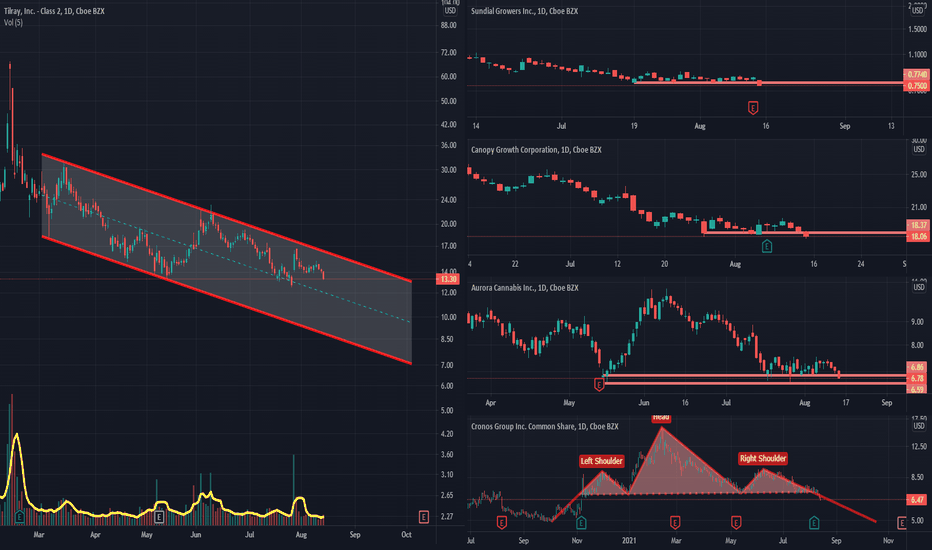This screenshot has height=550, width=932.
Task: Click the red earnings marker on Aurora Cannabis chart
Action: pyautogui.click(x=599, y=385)
